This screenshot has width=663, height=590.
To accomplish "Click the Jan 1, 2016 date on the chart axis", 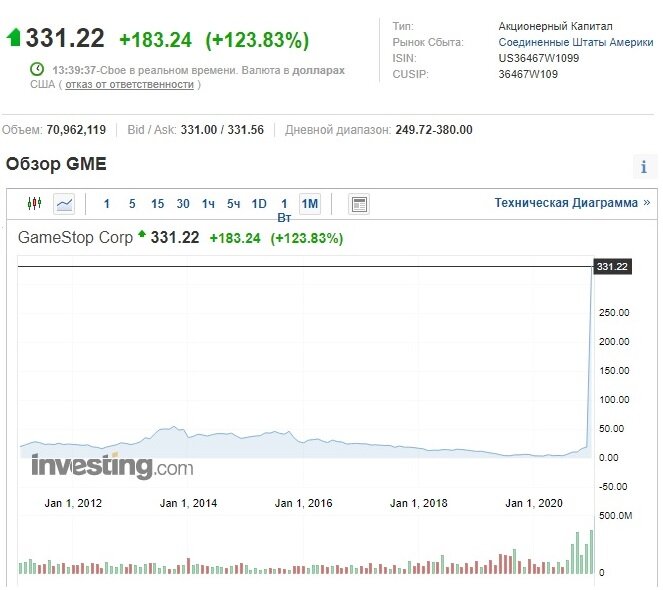I will tap(304, 503).
